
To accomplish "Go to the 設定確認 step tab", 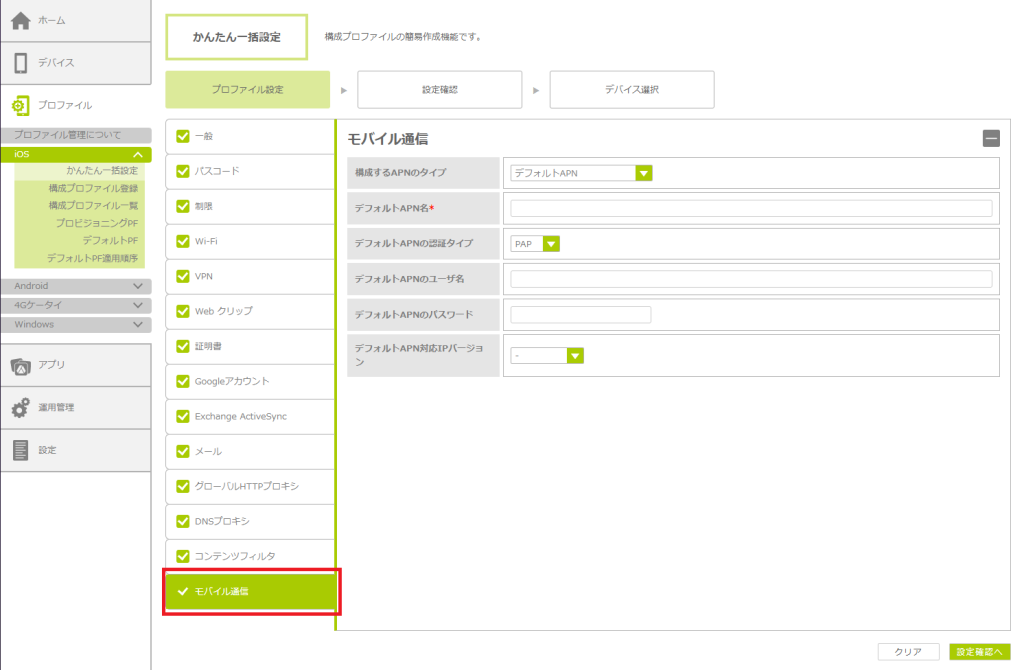I will [439, 89].
